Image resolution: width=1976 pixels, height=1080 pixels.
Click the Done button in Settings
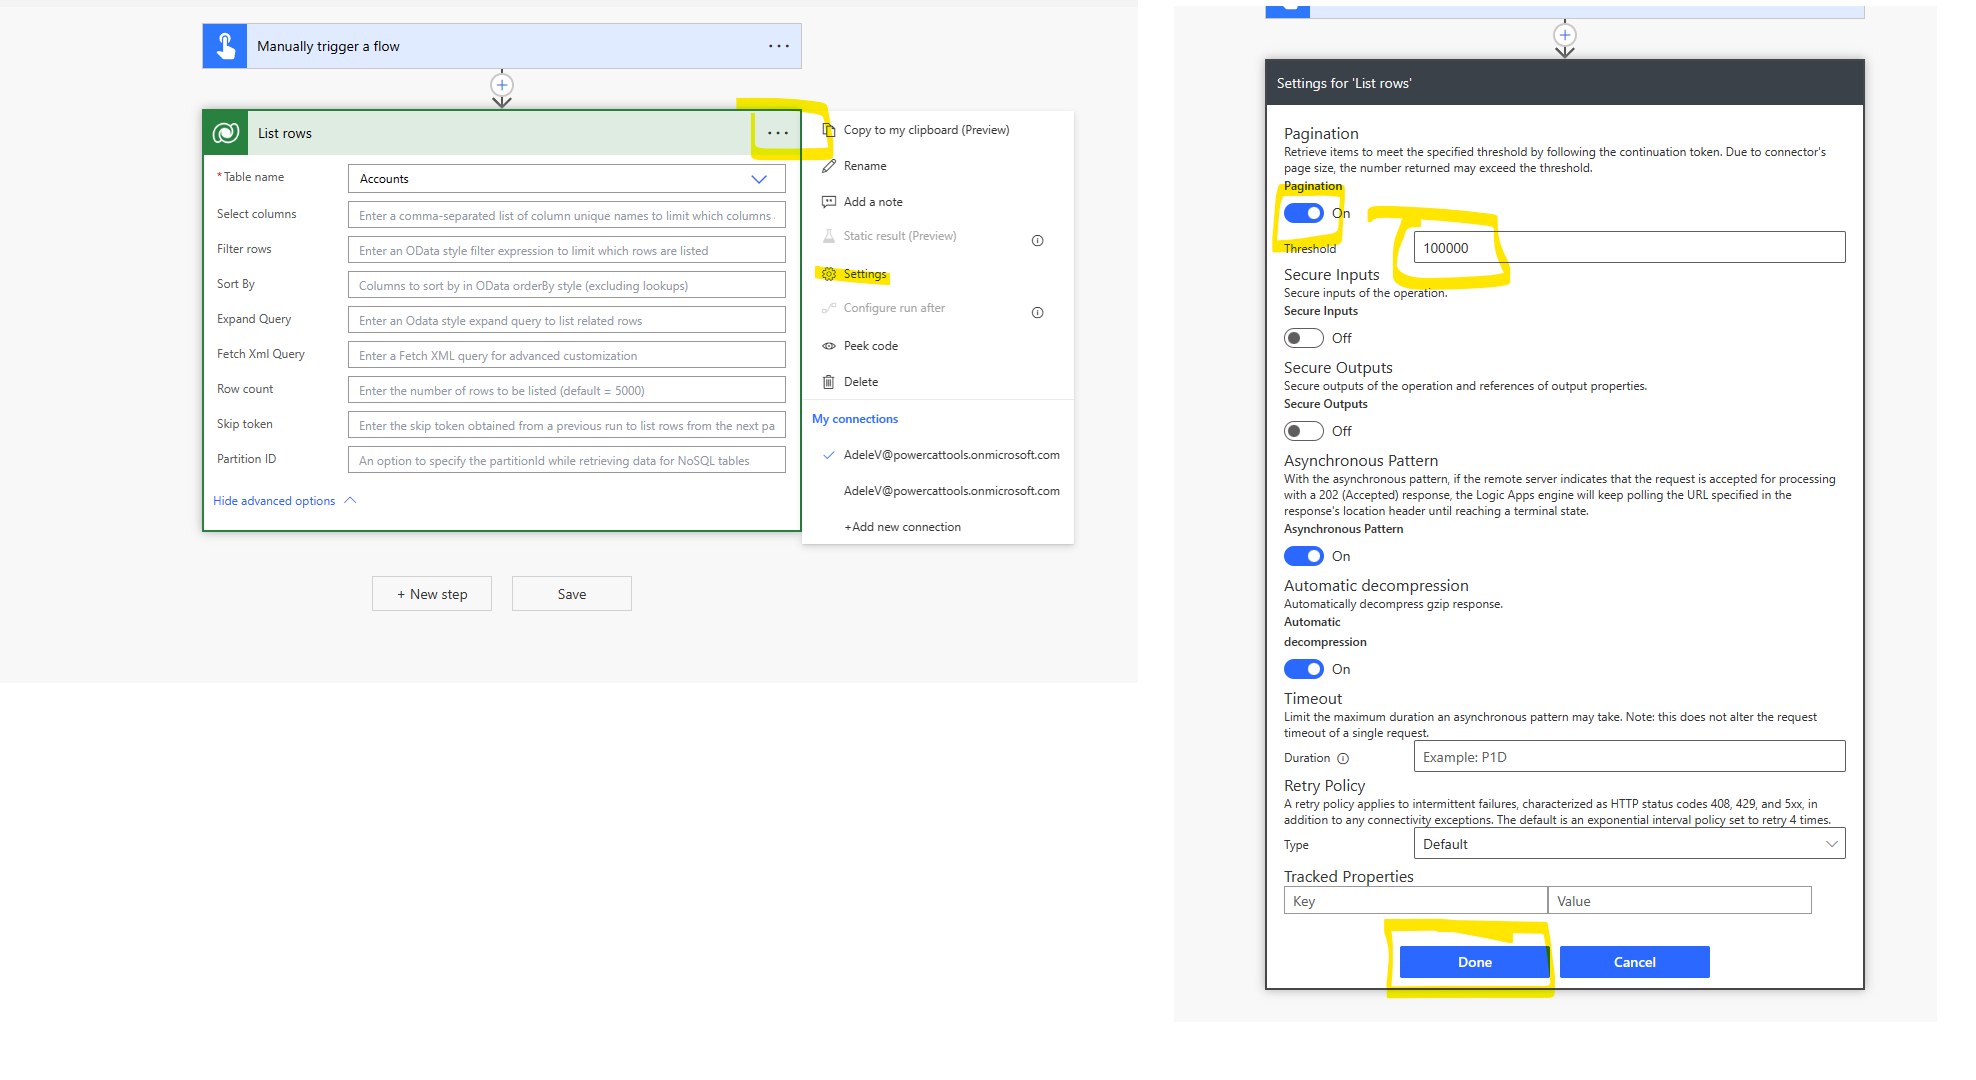1473,961
